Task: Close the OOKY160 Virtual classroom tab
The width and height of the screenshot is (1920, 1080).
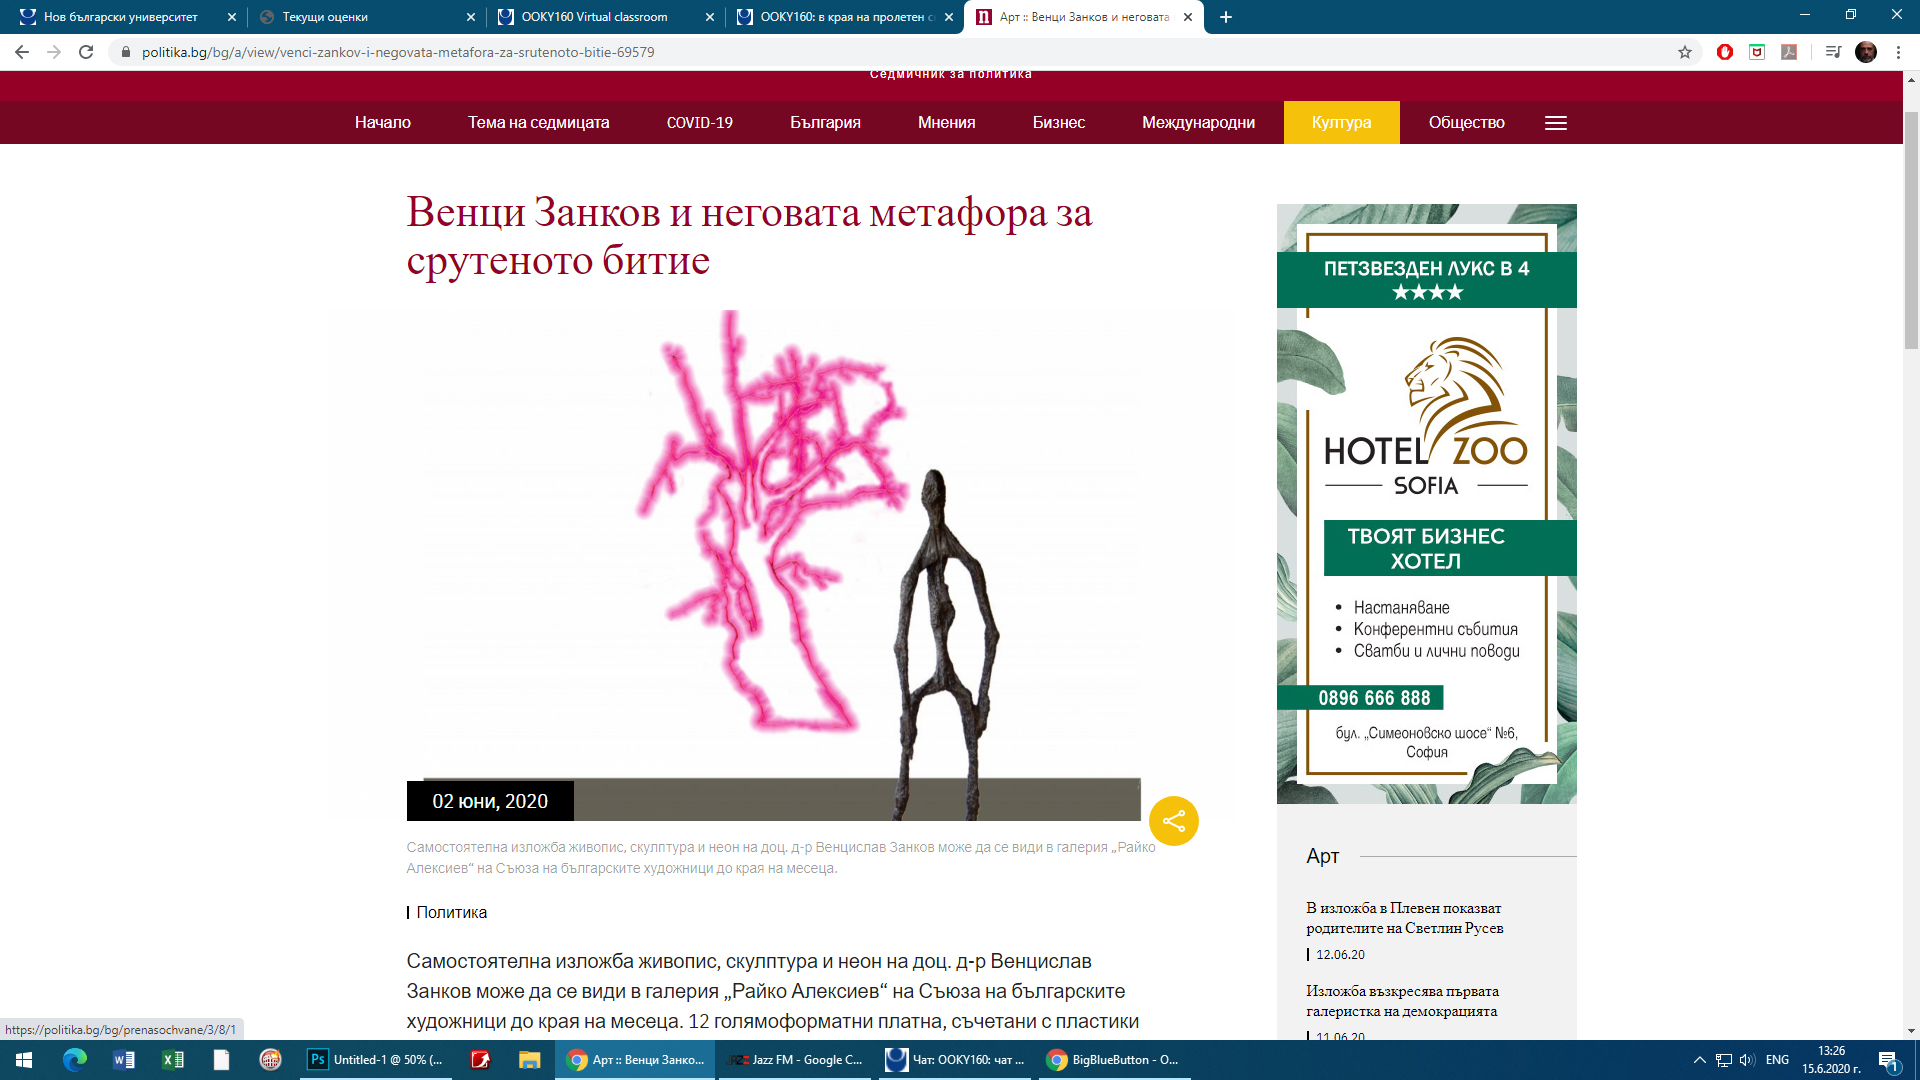Action: (x=710, y=17)
